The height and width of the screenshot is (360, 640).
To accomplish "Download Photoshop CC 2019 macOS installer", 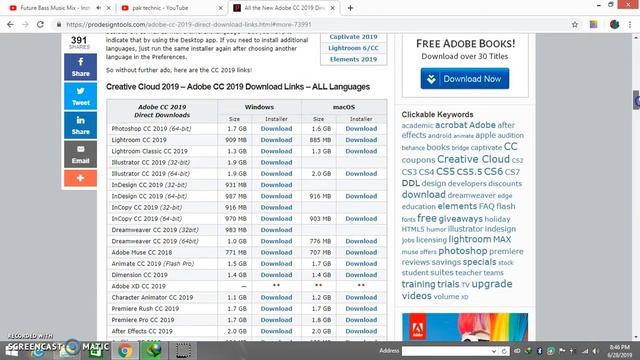I will coord(361,129).
